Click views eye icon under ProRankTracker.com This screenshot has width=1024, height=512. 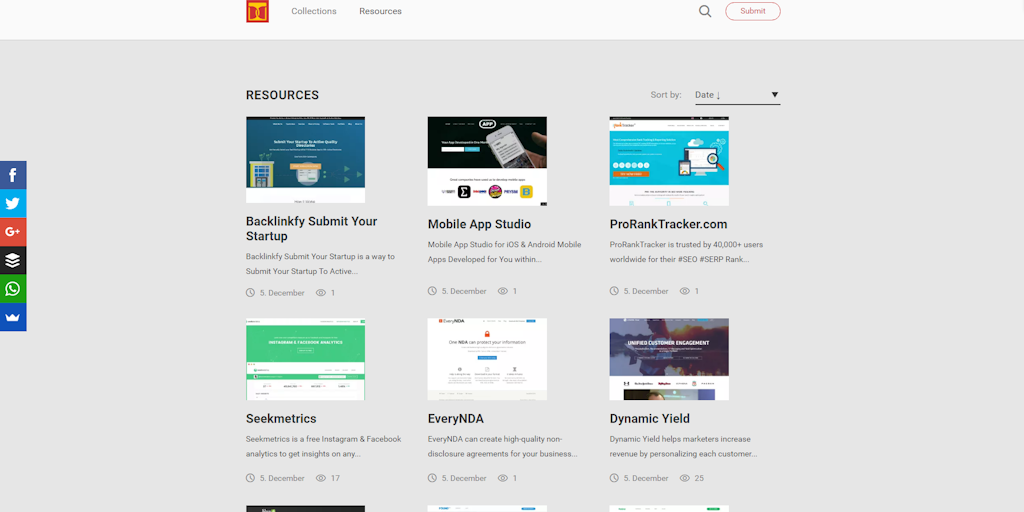(x=684, y=291)
